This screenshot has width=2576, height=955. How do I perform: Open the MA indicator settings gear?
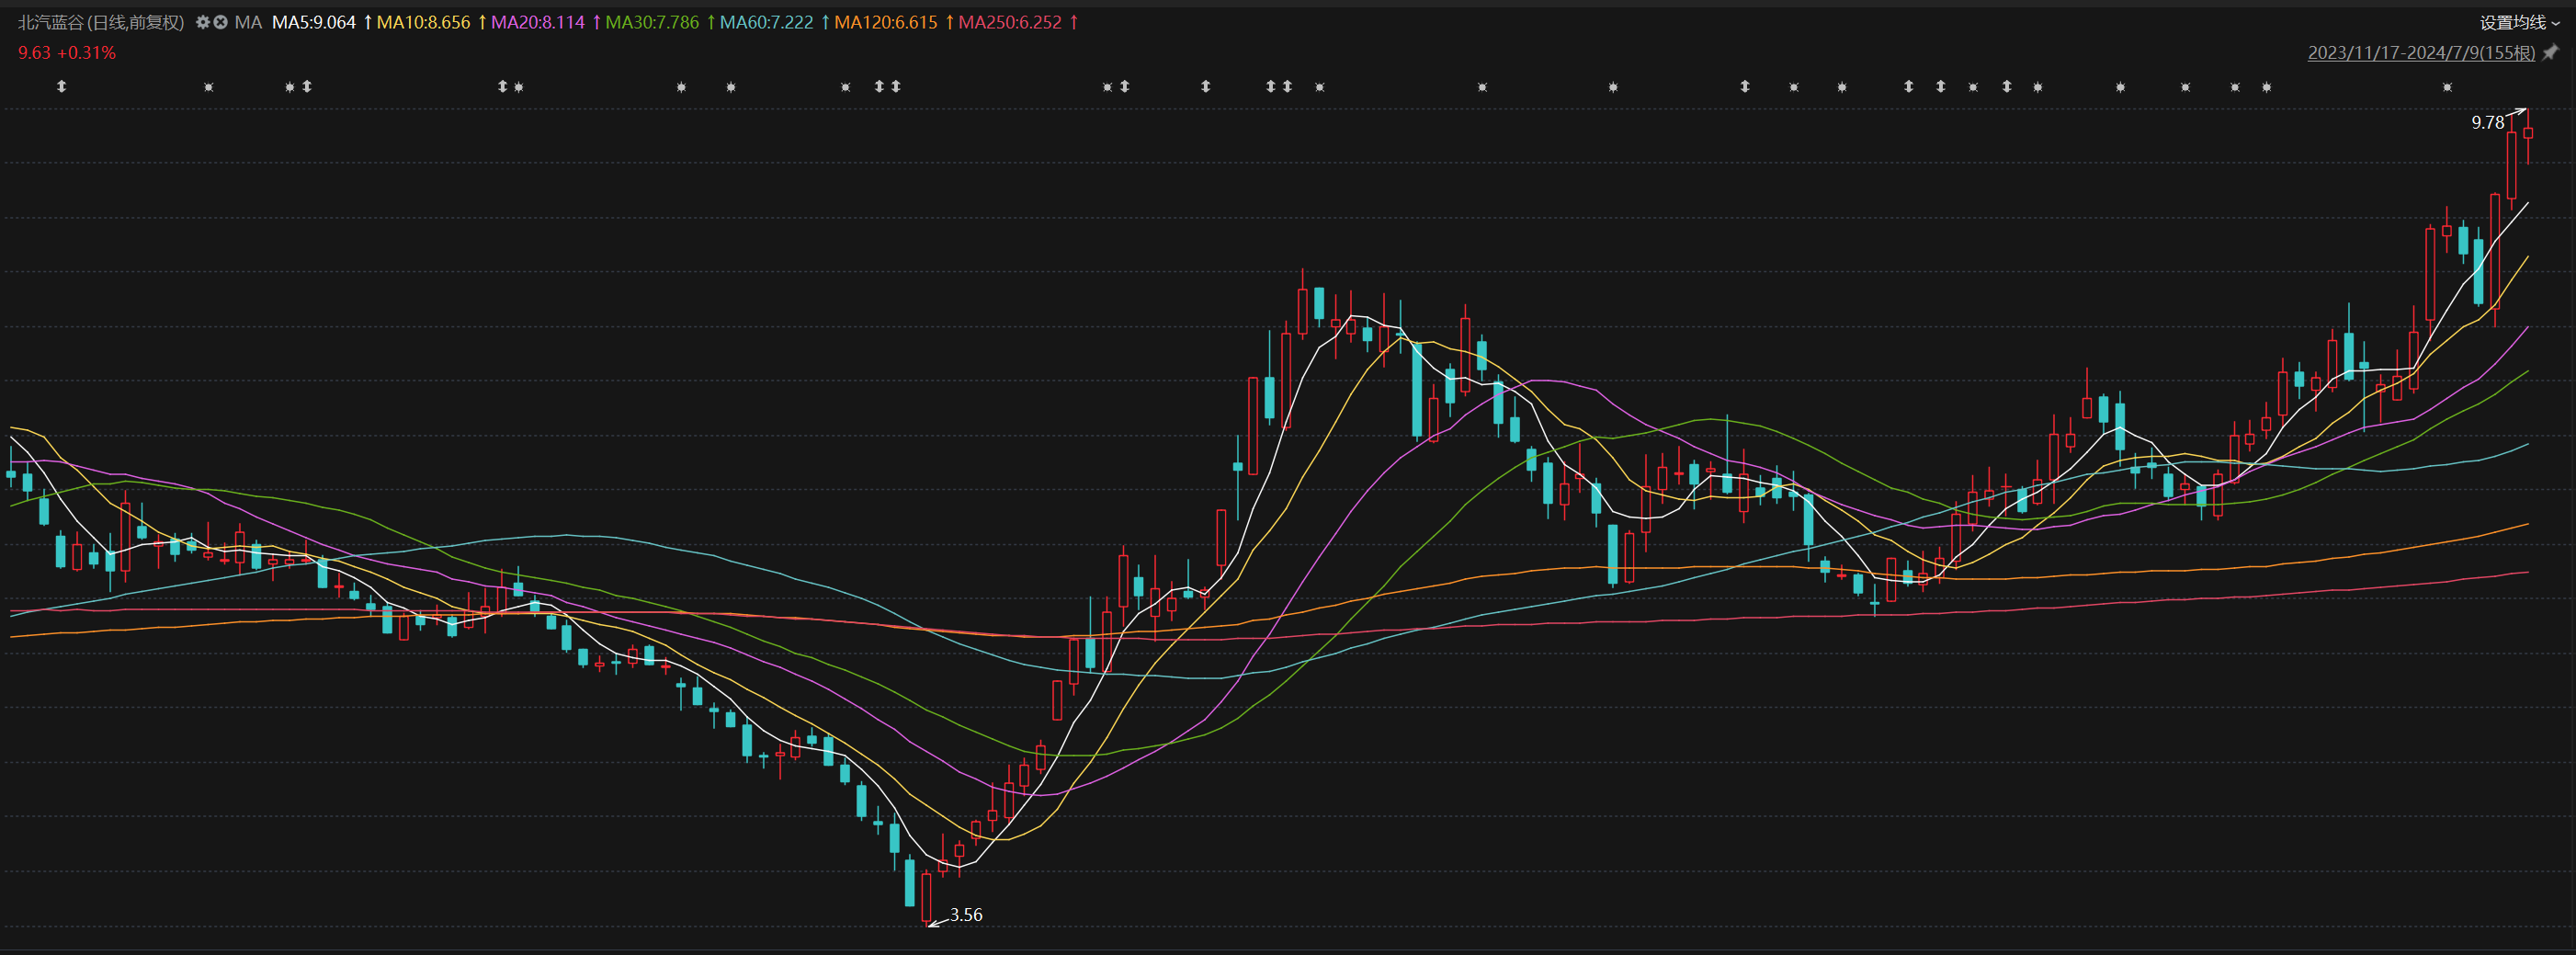203,22
